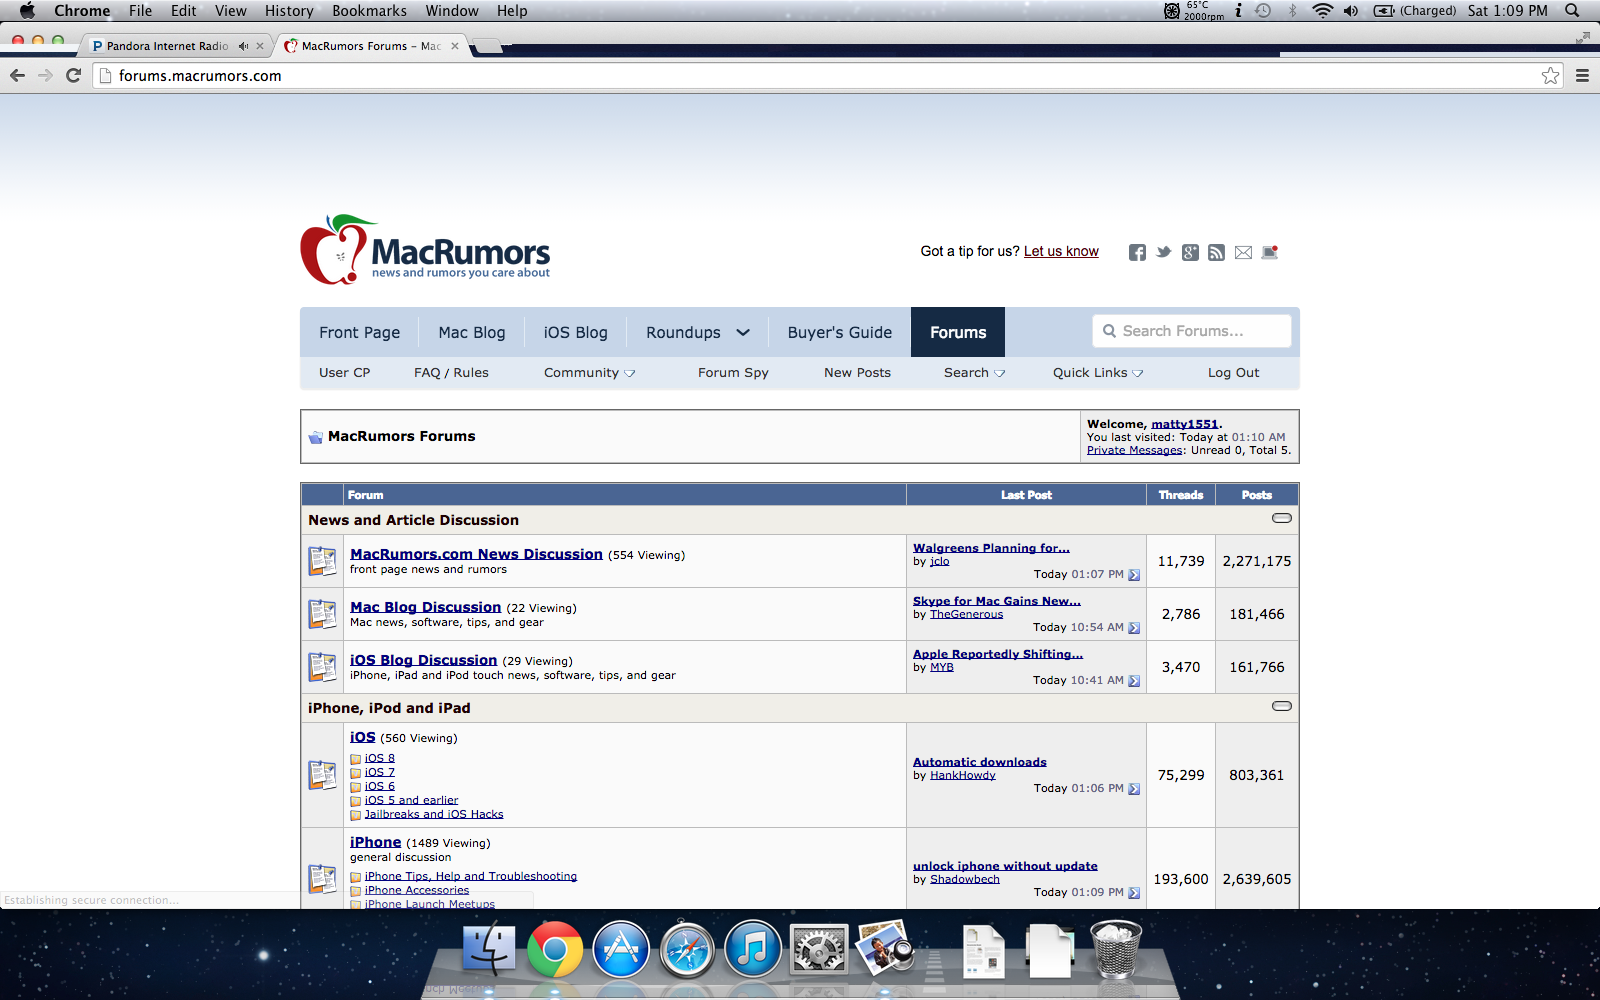The image size is (1600, 1000).
Task: Open the Chrome hamburger menu
Action: [x=1582, y=75]
